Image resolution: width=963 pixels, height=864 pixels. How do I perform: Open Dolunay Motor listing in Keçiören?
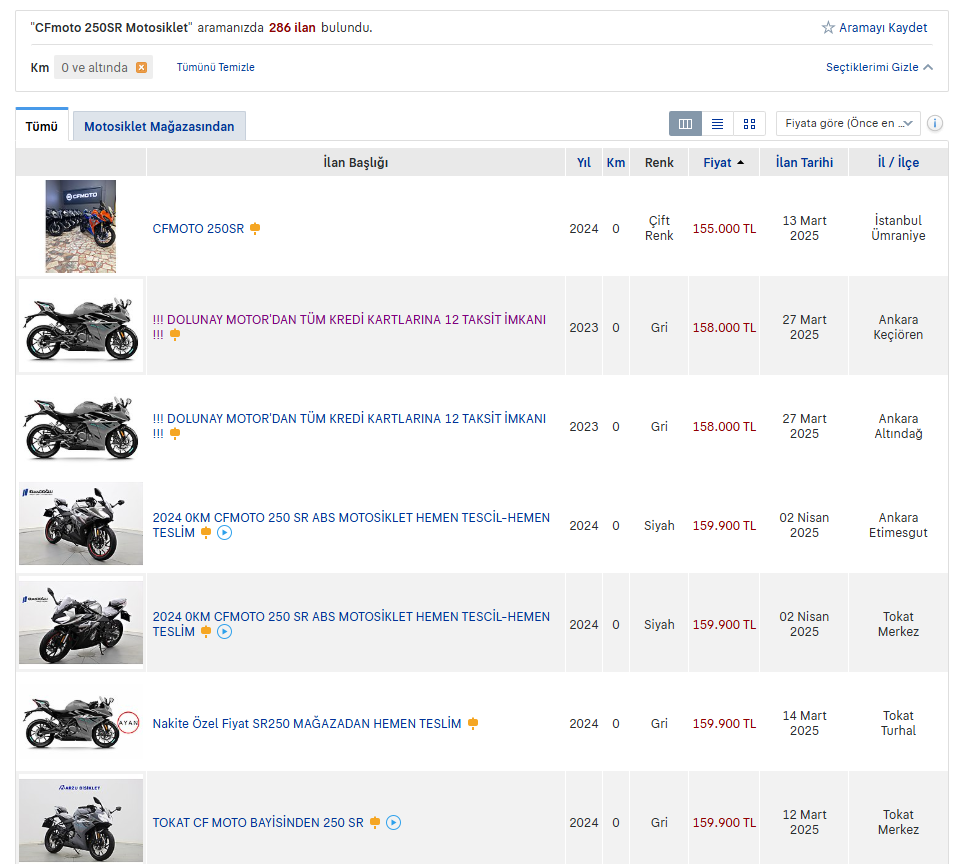pos(349,327)
